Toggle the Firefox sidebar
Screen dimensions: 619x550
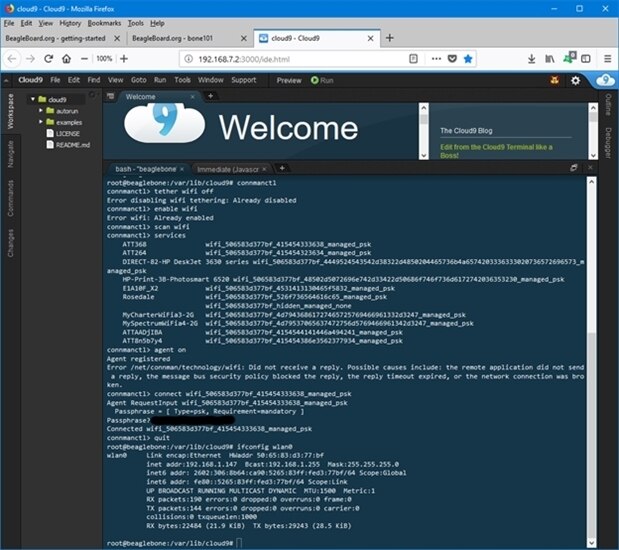586,59
